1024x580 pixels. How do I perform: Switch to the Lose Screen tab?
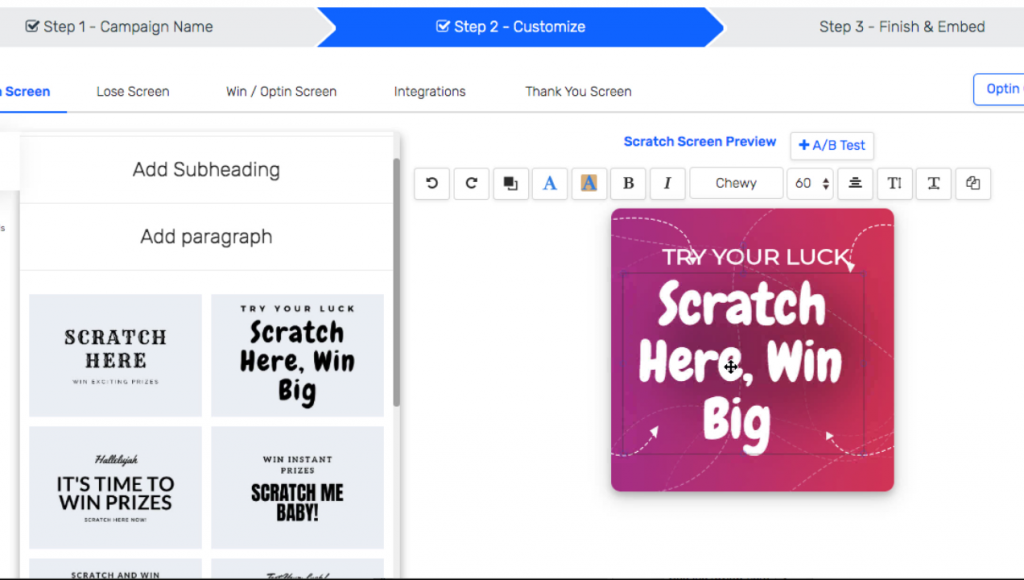pyautogui.click(x=133, y=91)
